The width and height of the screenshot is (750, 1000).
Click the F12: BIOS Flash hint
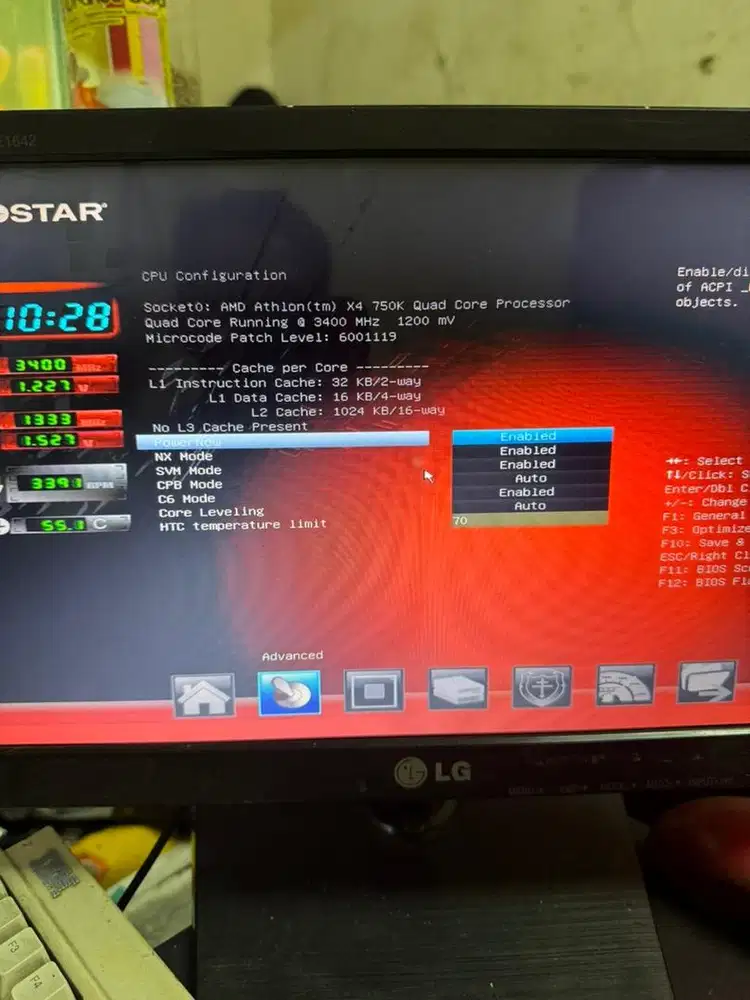(x=704, y=582)
